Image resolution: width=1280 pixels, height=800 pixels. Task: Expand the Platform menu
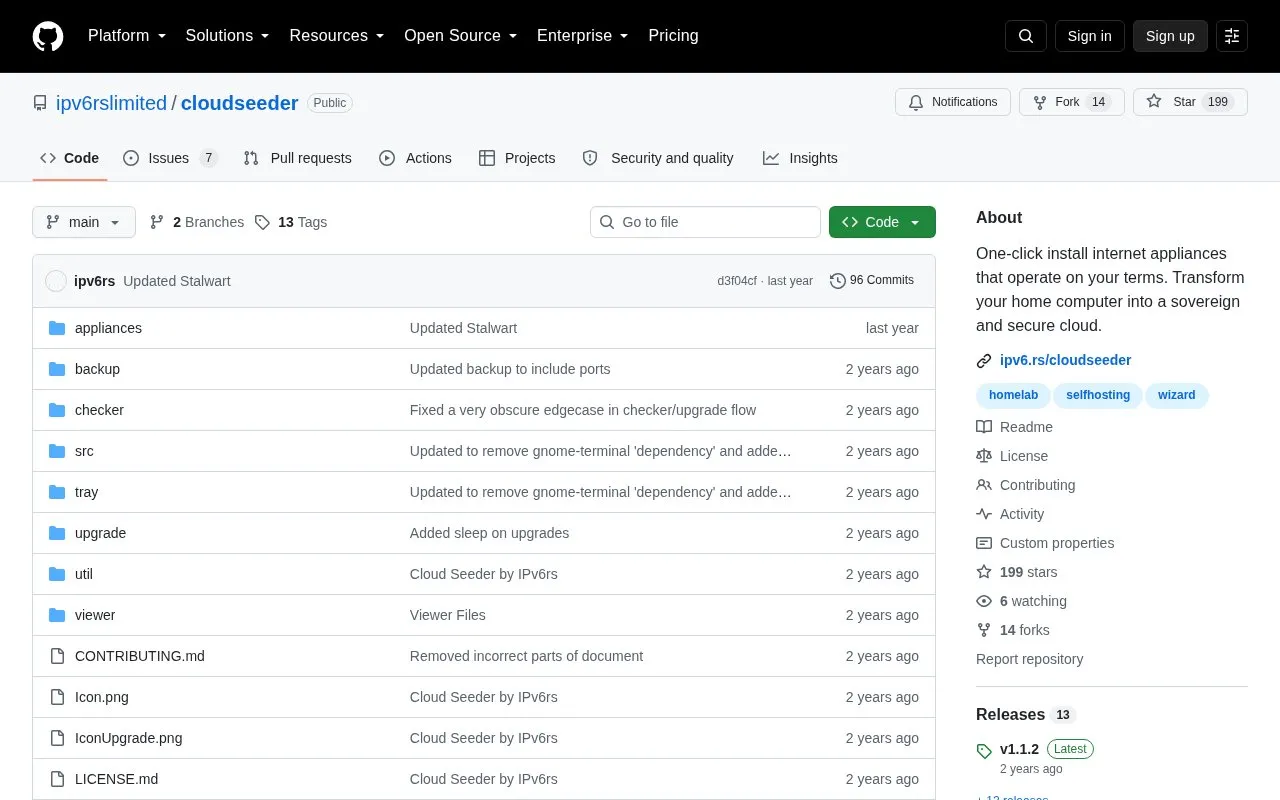127,36
